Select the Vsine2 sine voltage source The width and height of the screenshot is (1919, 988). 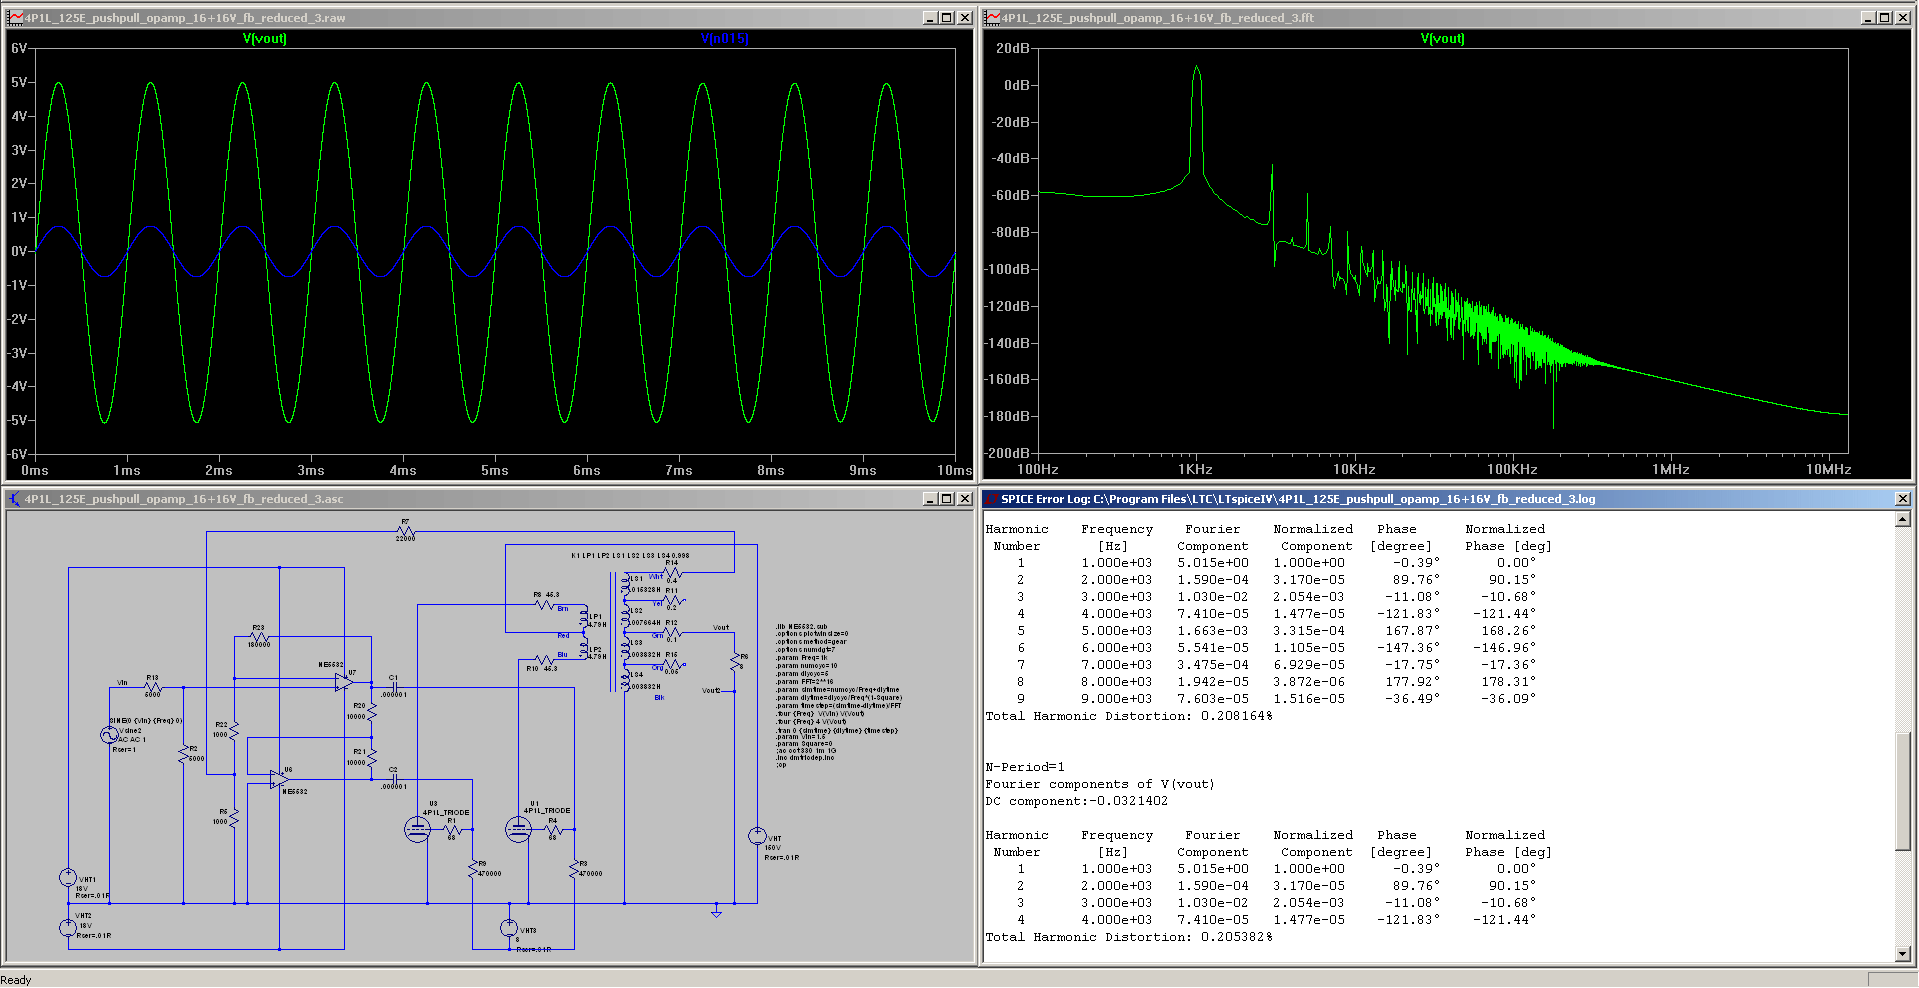(x=109, y=735)
